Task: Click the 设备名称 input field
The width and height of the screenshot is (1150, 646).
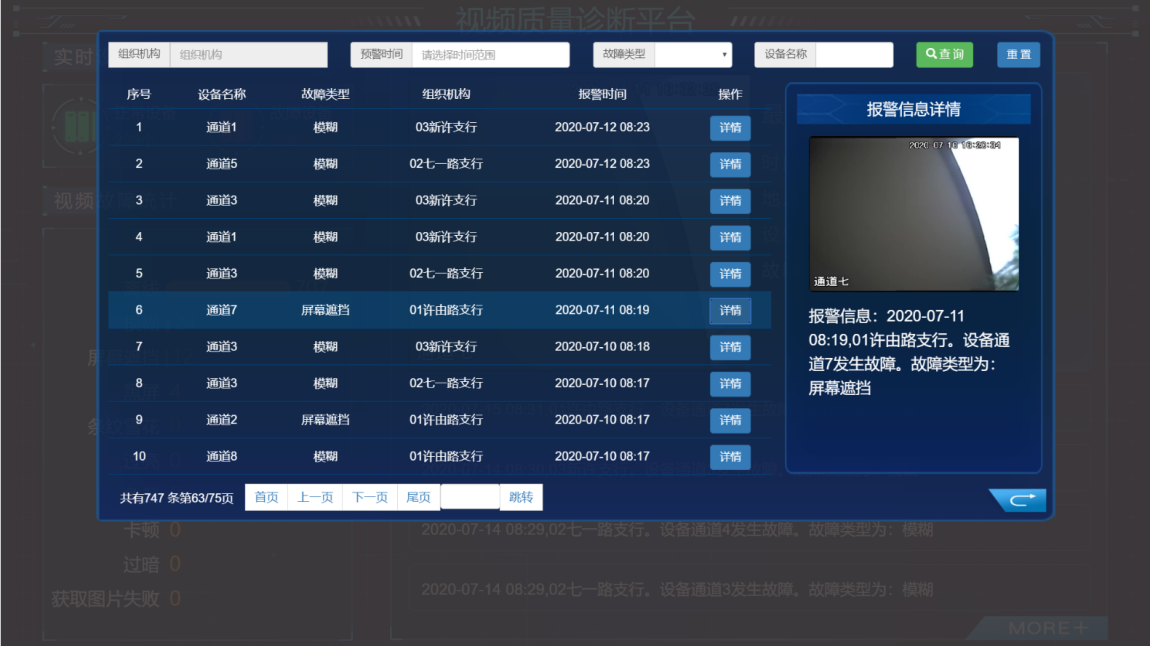Action: tap(853, 55)
